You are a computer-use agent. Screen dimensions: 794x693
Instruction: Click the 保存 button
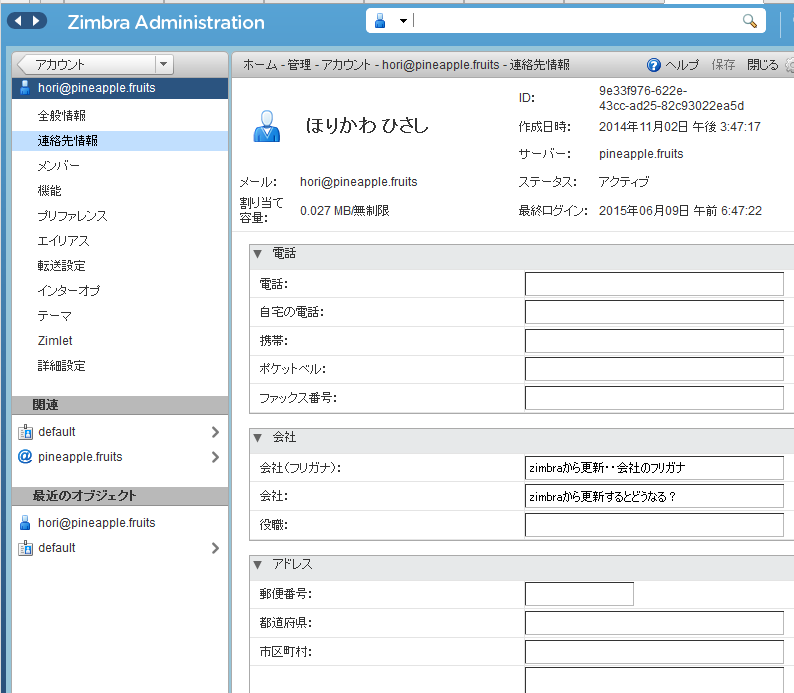[x=723, y=65]
